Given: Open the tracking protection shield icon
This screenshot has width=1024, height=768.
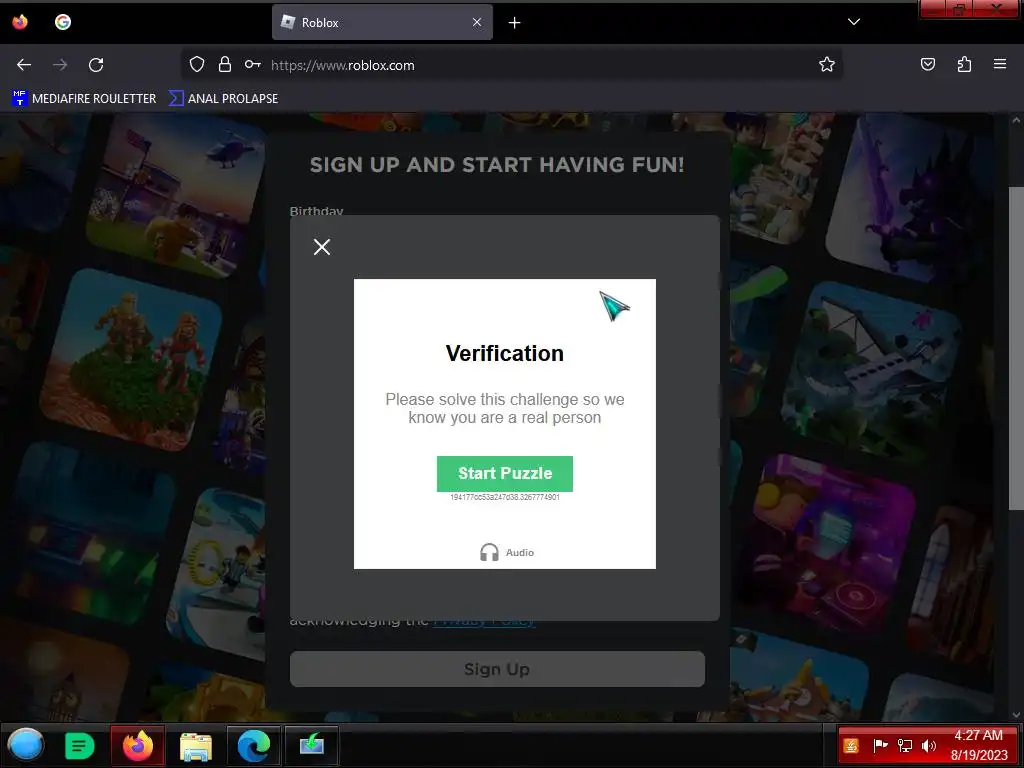Looking at the screenshot, I should [x=197, y=64].
